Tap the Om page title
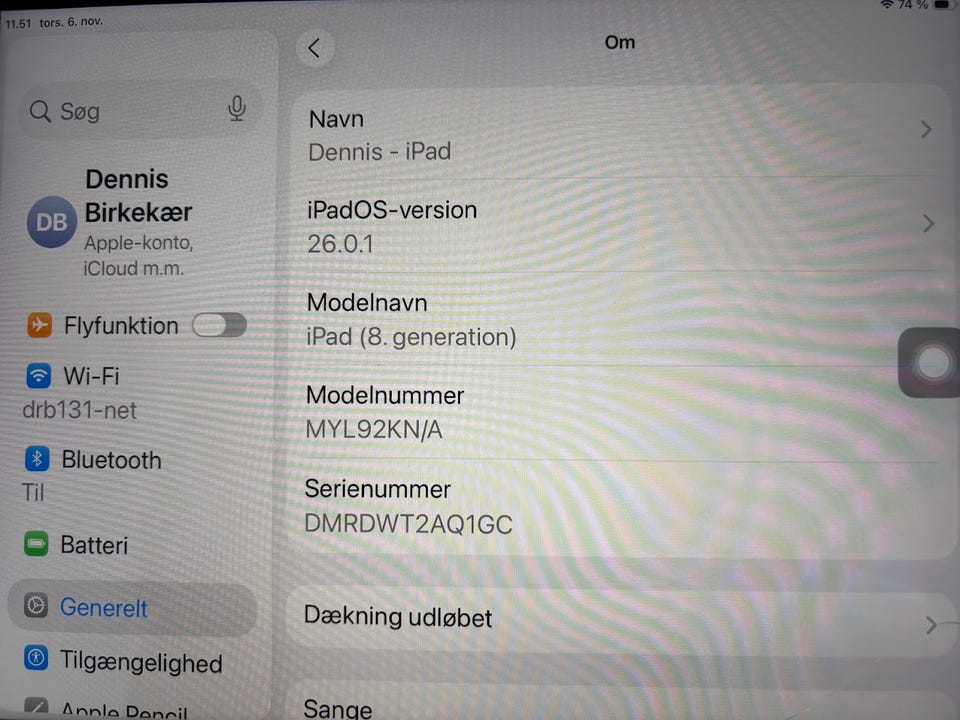 (620, 42)
